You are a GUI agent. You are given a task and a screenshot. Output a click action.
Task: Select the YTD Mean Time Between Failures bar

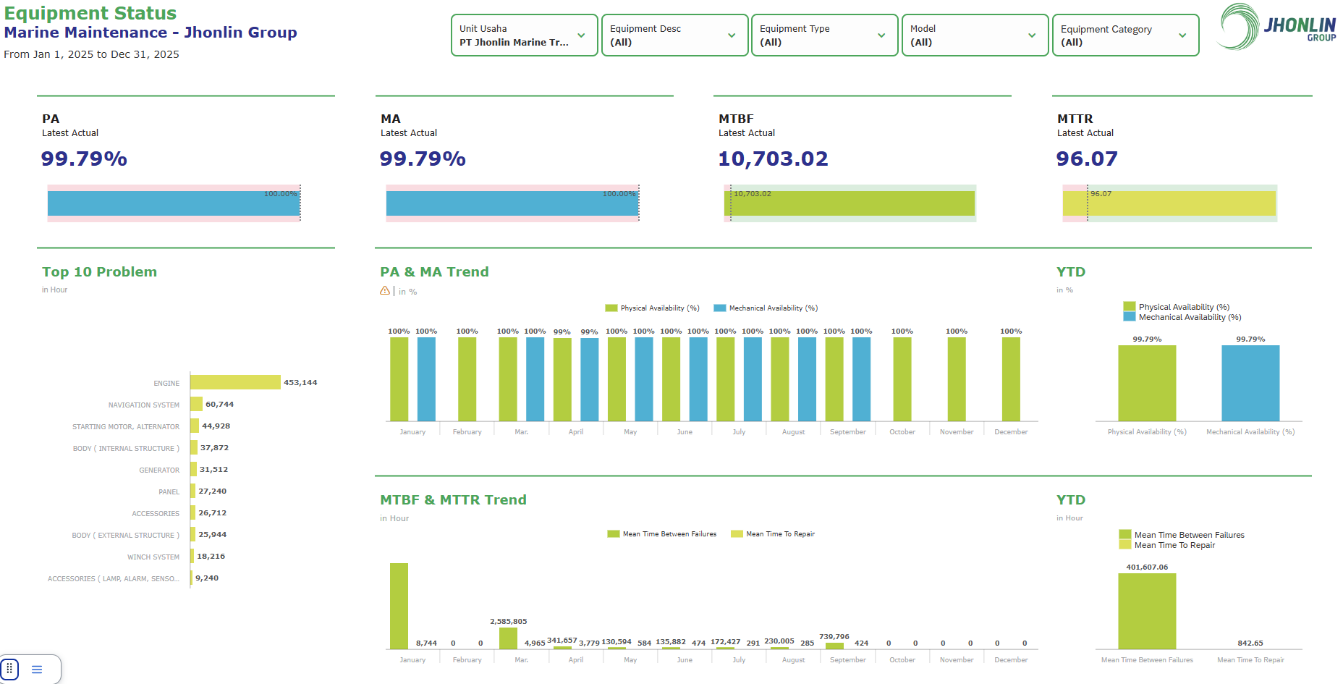pos(1147,611)
